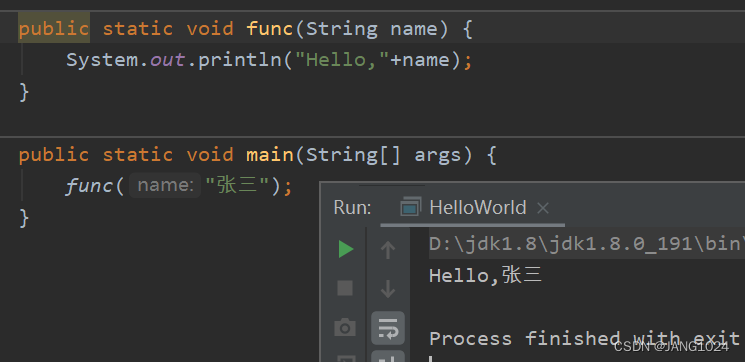Click the italic 'out' field reference
The width and height of the screenshot is (745, 362).
[168, 60]
